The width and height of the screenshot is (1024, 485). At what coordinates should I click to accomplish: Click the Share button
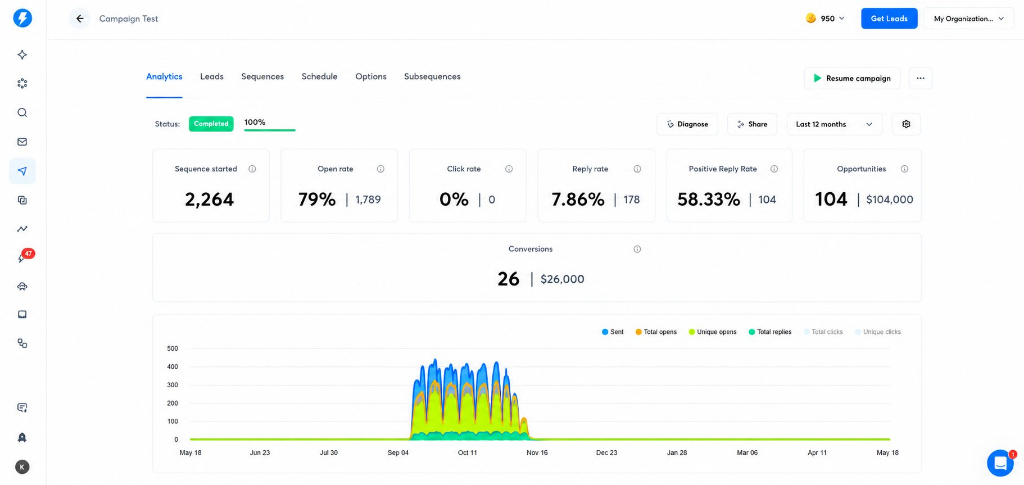pyautogui.click(x=752, y=124)
